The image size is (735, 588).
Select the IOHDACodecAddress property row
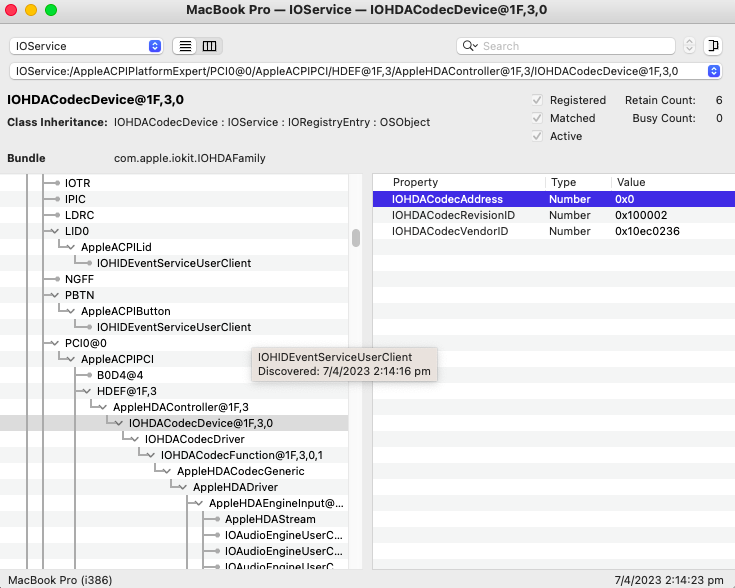click(x=554, y=199)
